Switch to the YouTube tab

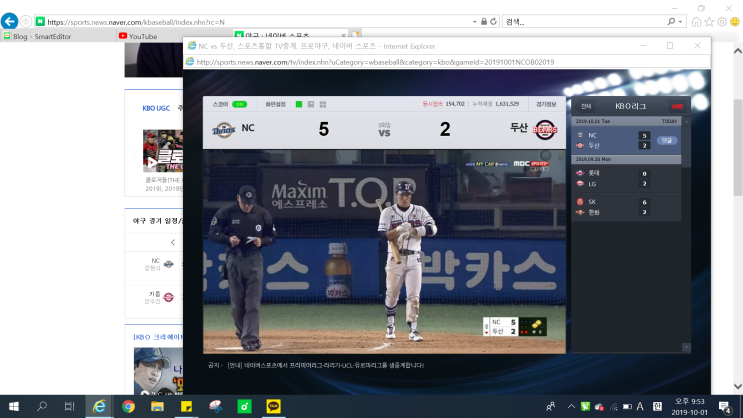(138, 36)
